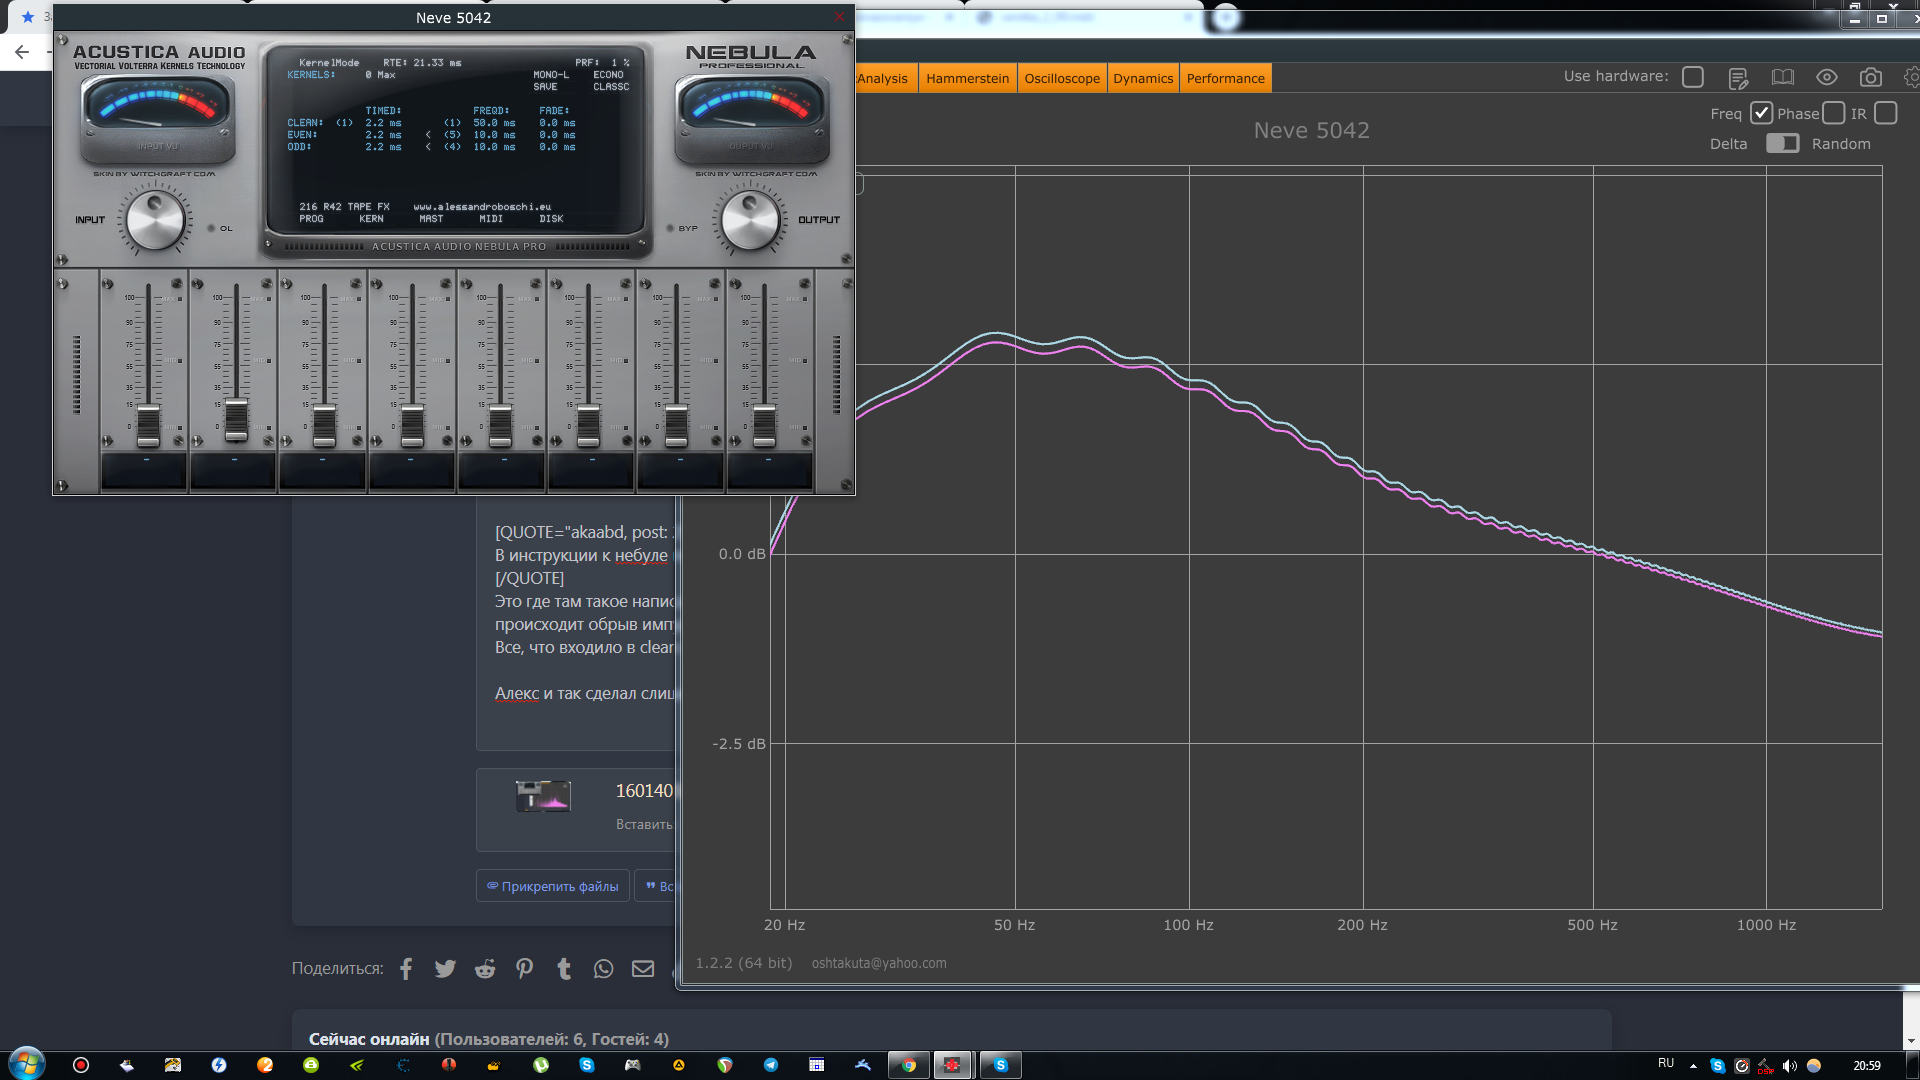
Task: Click the second Nebula fader handle
Action: [236, 419]
